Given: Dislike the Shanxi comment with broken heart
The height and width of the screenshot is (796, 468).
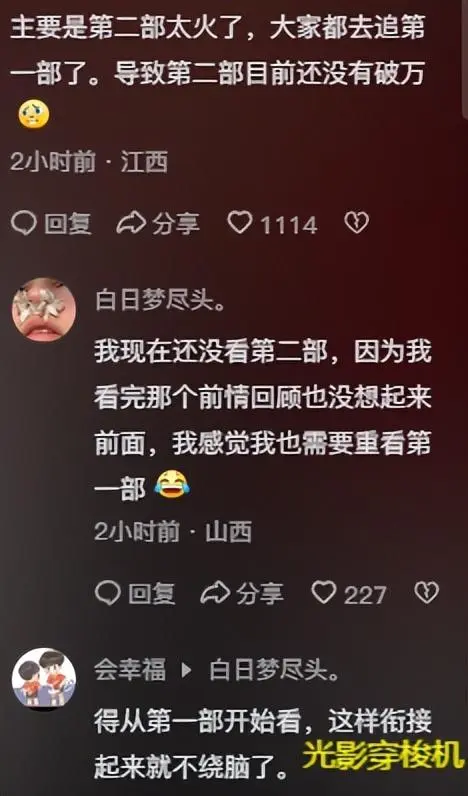Looking at the screenshot, I should tap(426, 592).
